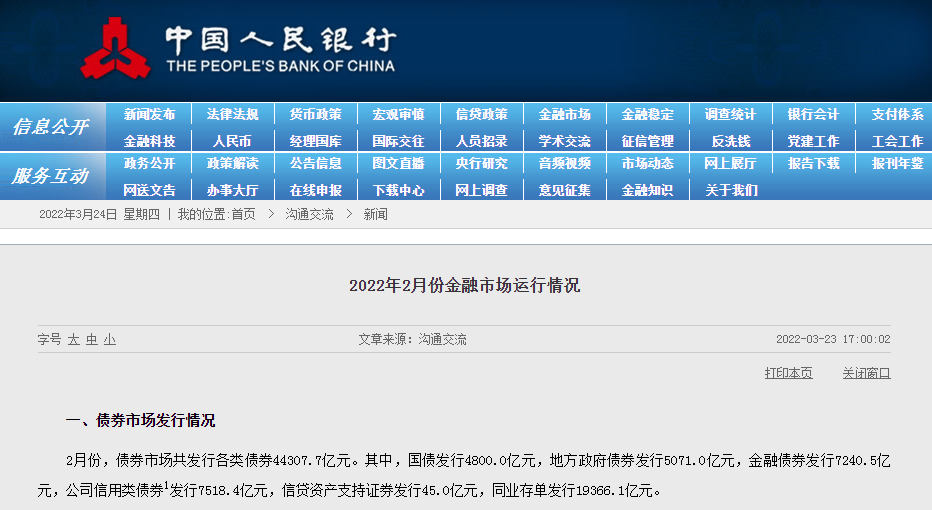Click 关闭窗口 link
Image resolution: width=932 pixels, height=510 pixels.
coord(866,373)
